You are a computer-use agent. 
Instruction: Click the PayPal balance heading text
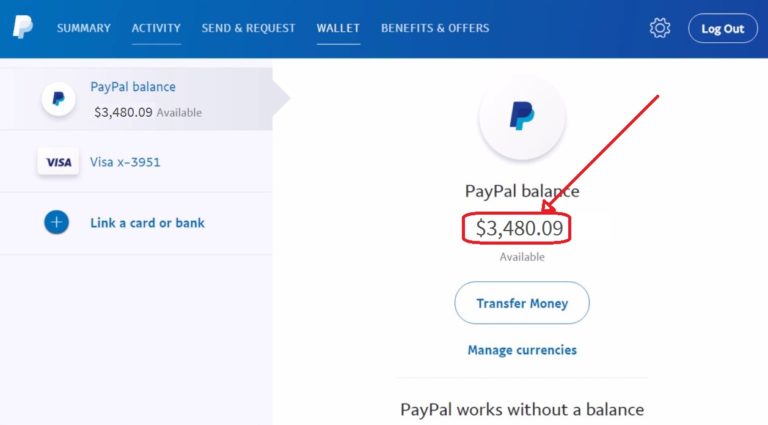pyautogui.click(x=522, y=191)
